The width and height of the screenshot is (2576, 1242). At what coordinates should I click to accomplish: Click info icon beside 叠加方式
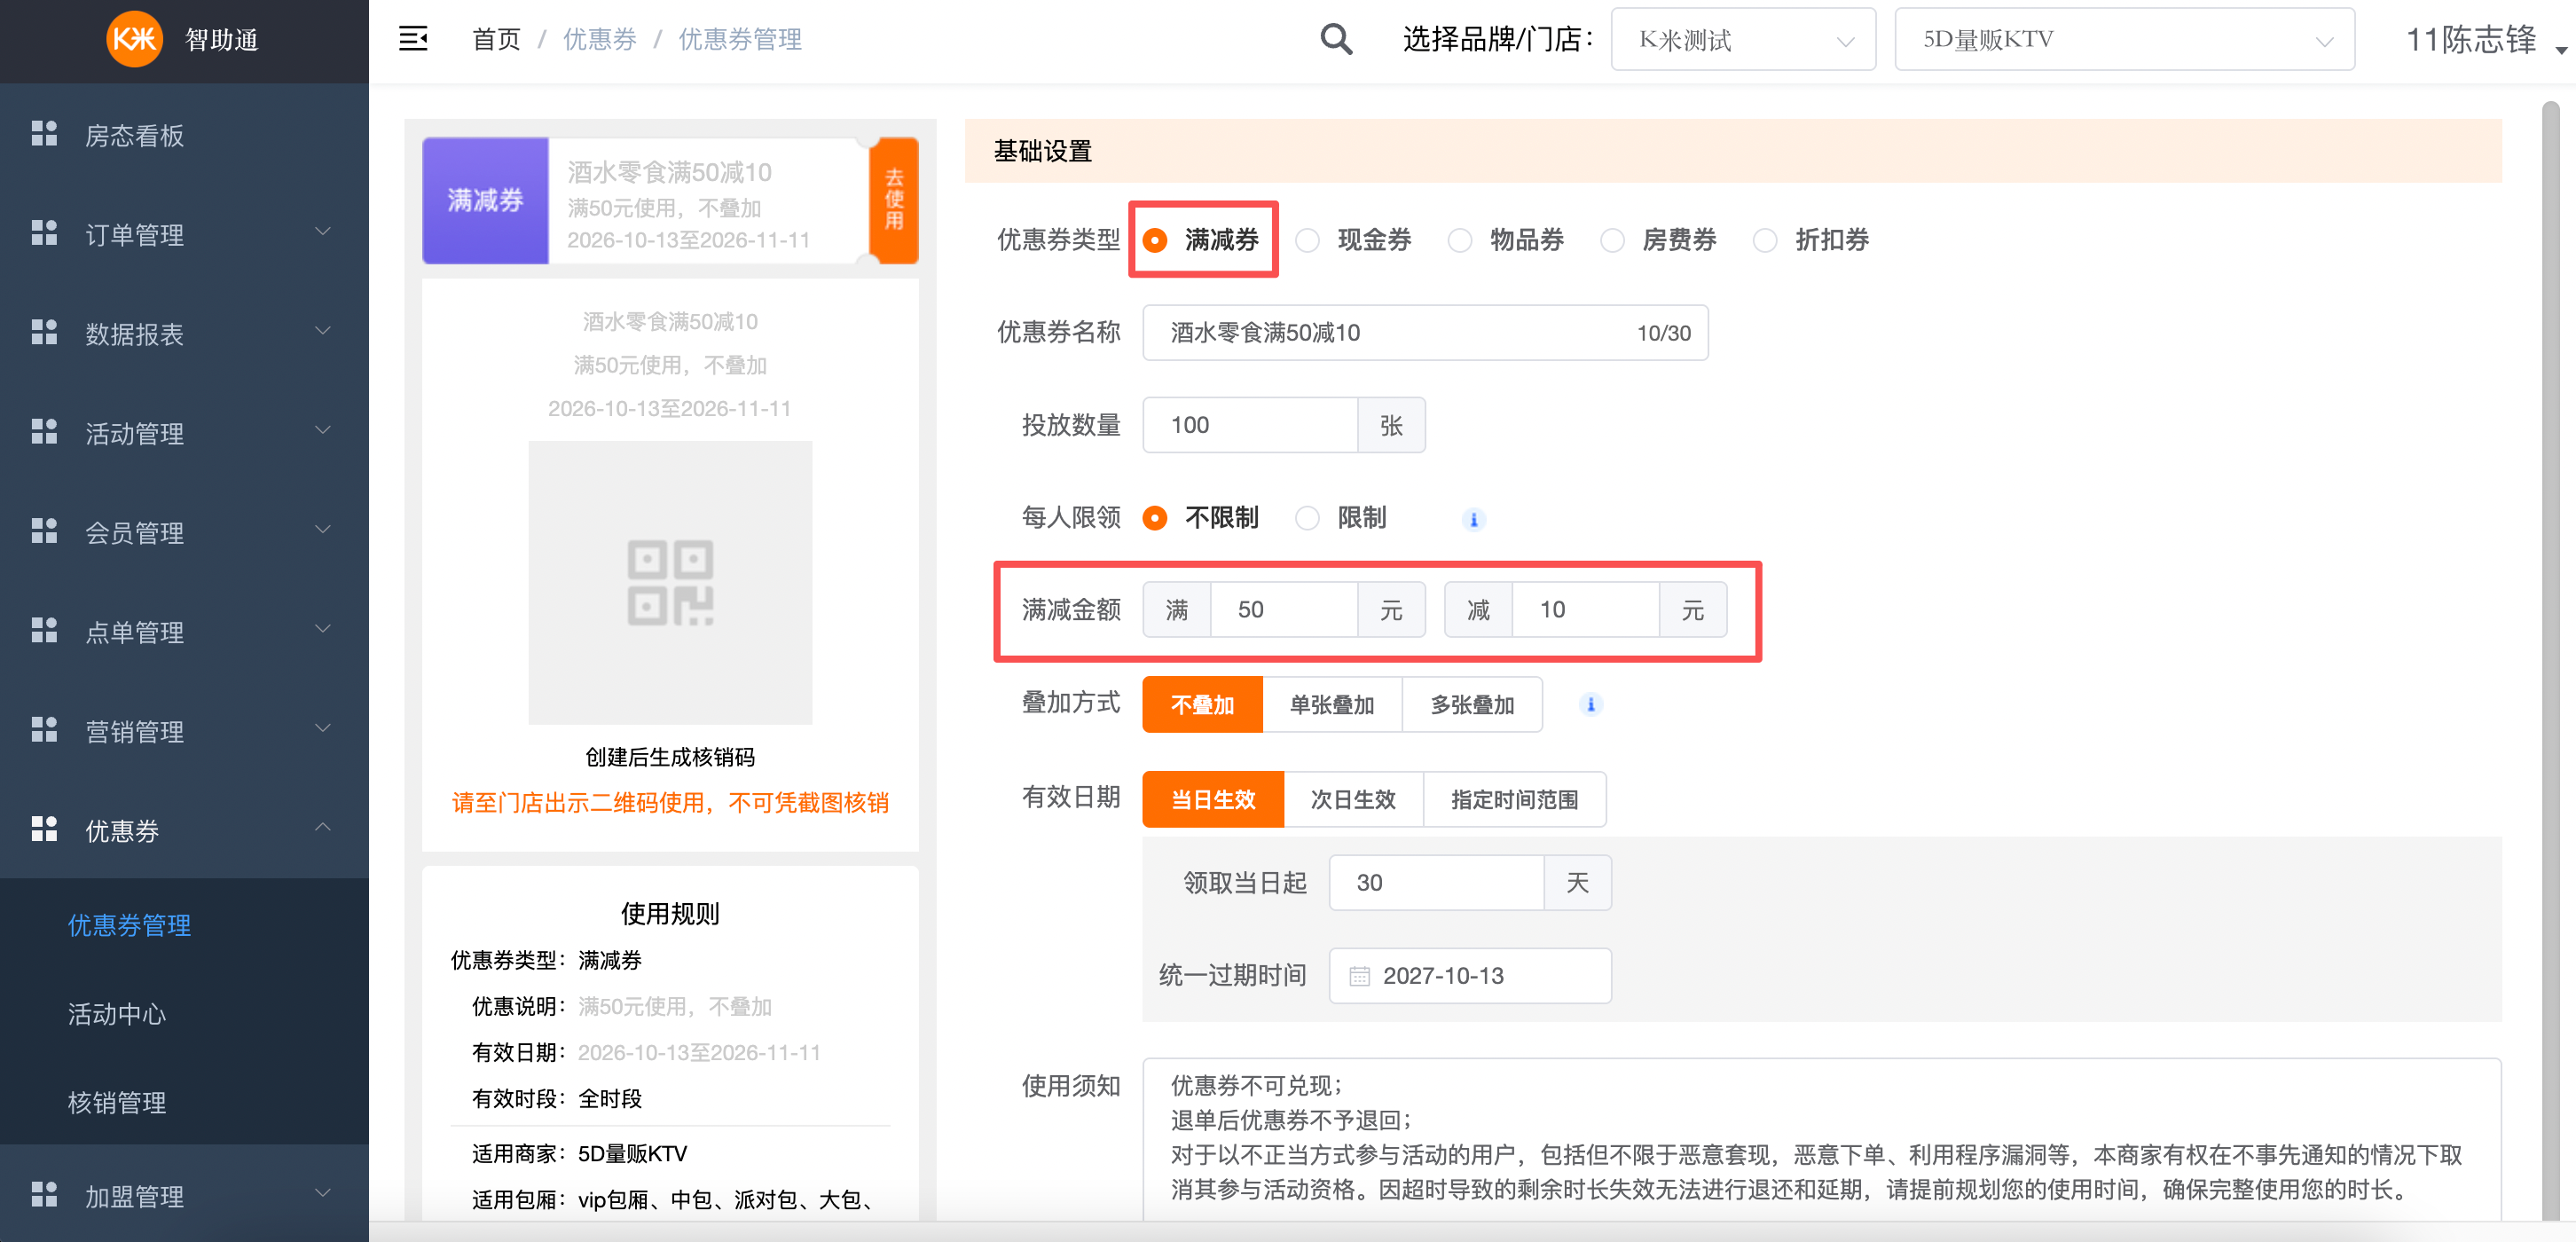1590,705
